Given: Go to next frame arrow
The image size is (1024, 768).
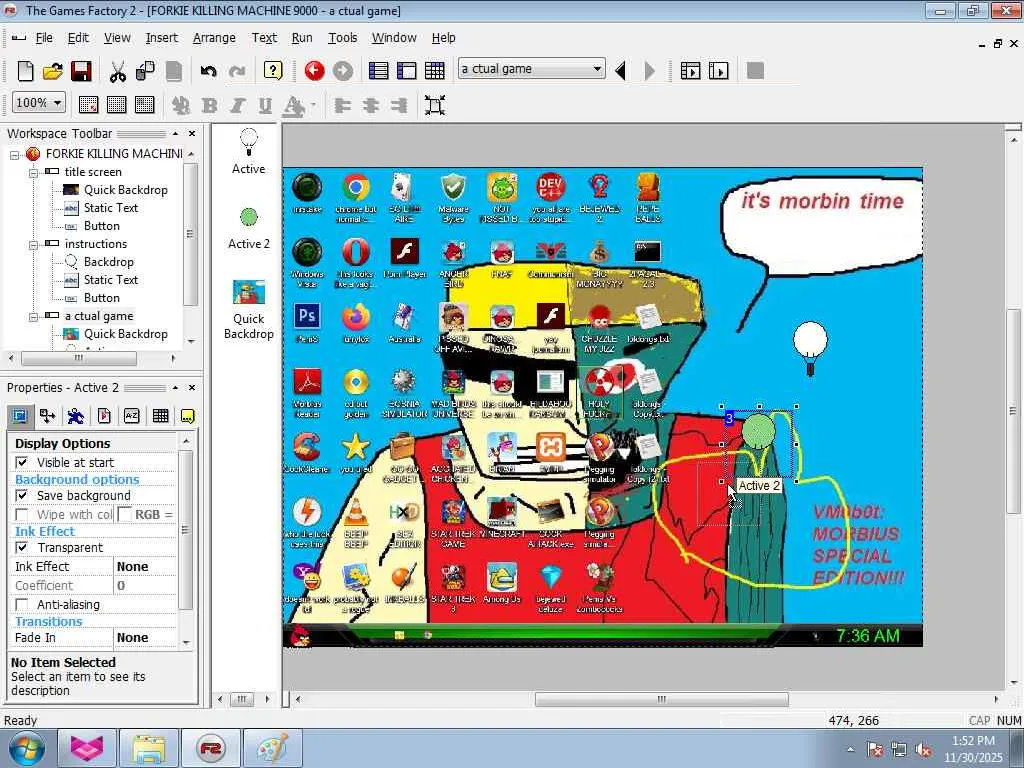Looking at the screenshot, I should tap(649, 71).
